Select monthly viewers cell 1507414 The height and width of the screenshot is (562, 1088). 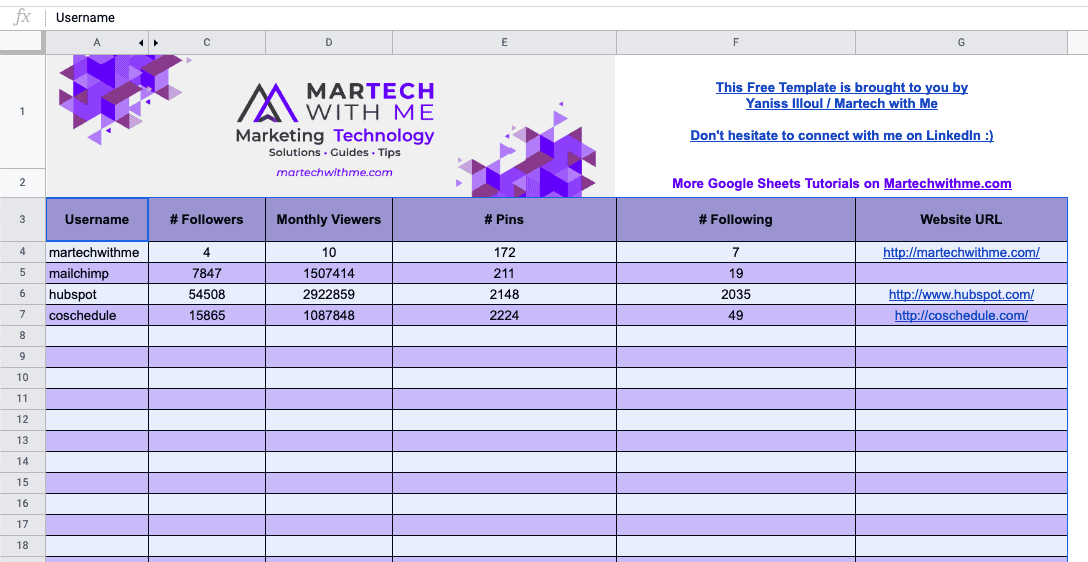[x=329, y=273]
